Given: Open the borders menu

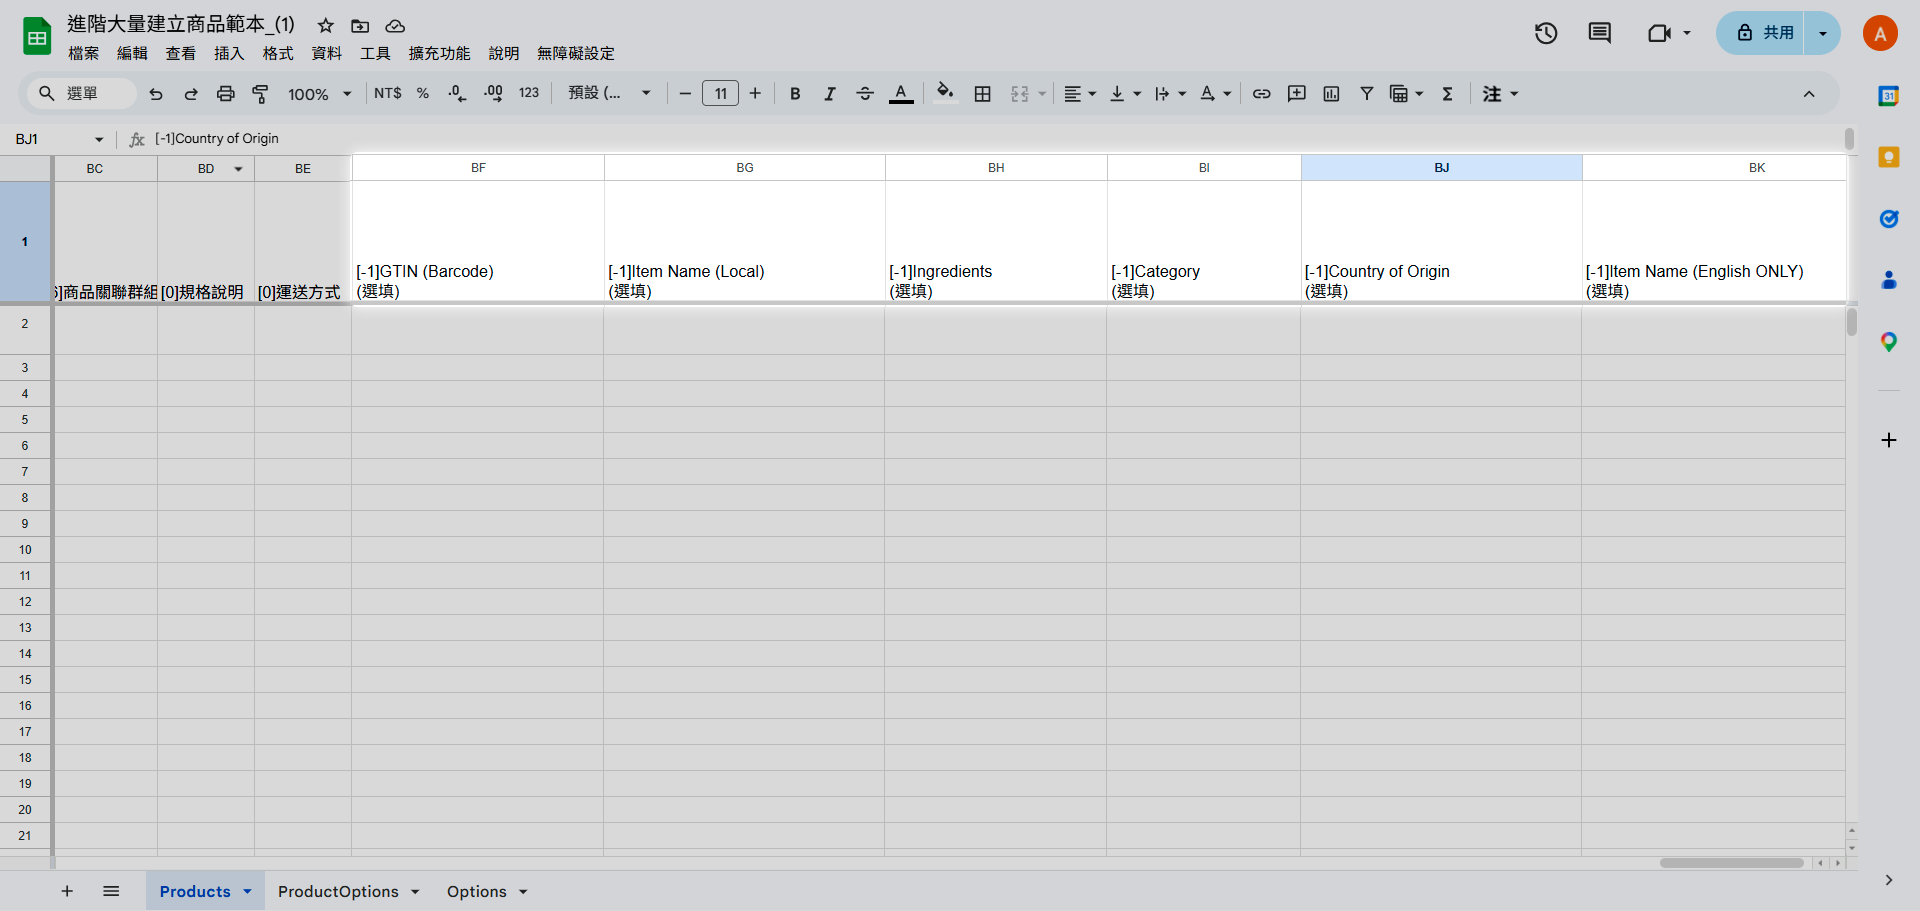Looking at the screenshot, I should (983, 94).
